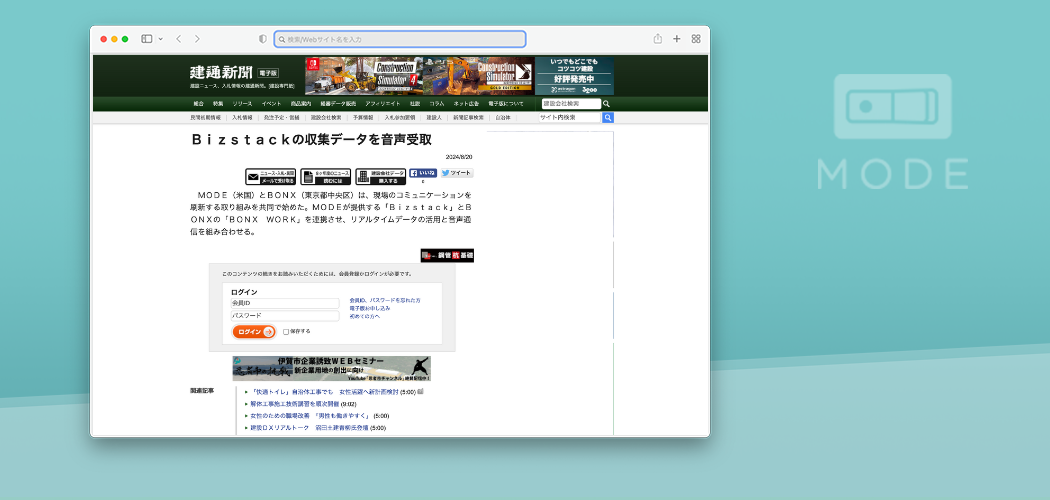Open the 電子版お申し込み link
This screenshot has width=1050, height=500.
coord(369,308)
